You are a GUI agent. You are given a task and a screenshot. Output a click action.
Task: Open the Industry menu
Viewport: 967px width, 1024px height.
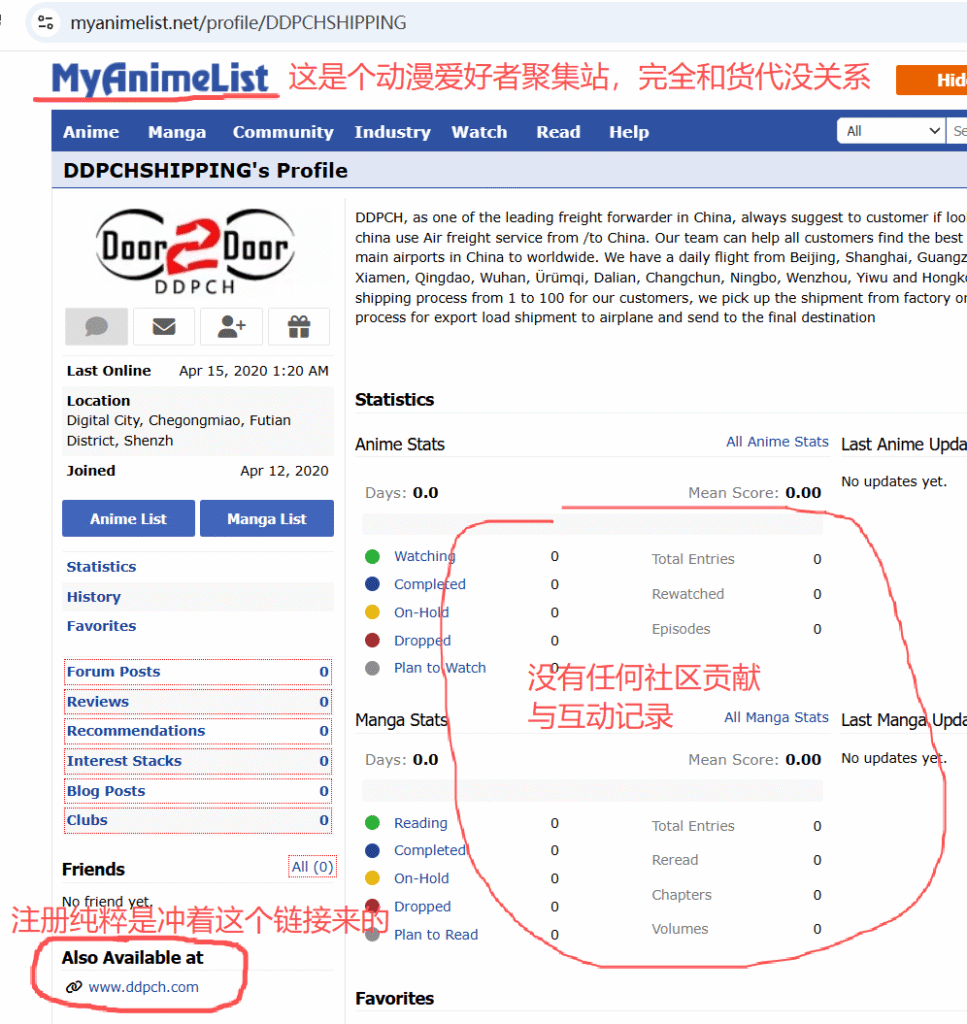392,132
